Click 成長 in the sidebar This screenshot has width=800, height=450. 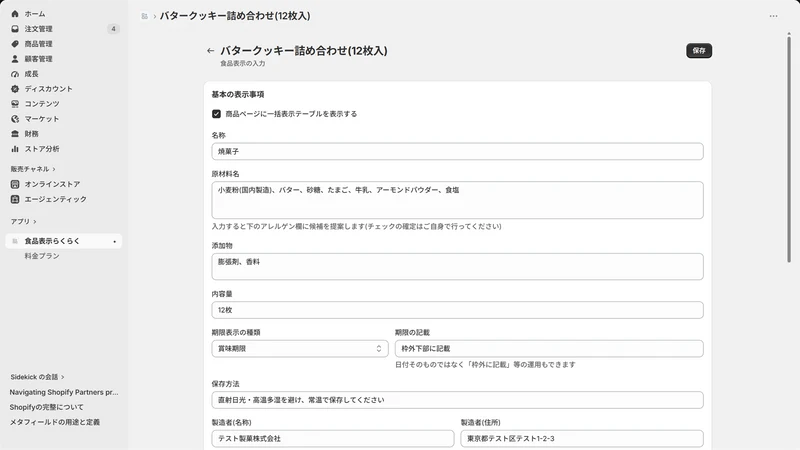(x=32, y=74)
